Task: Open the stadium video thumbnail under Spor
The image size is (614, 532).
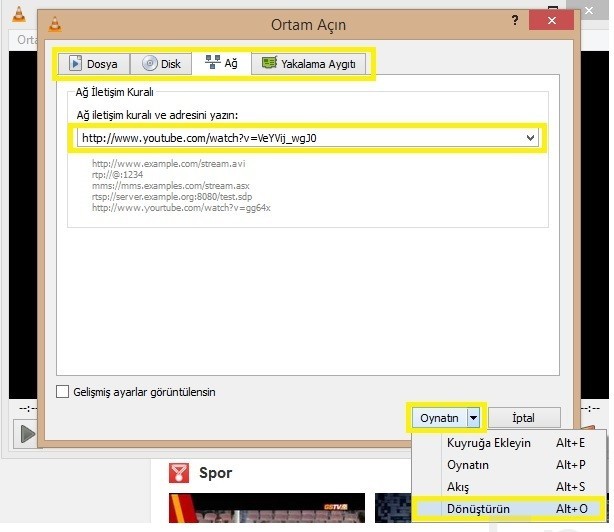Action: (x=267, y=508)
